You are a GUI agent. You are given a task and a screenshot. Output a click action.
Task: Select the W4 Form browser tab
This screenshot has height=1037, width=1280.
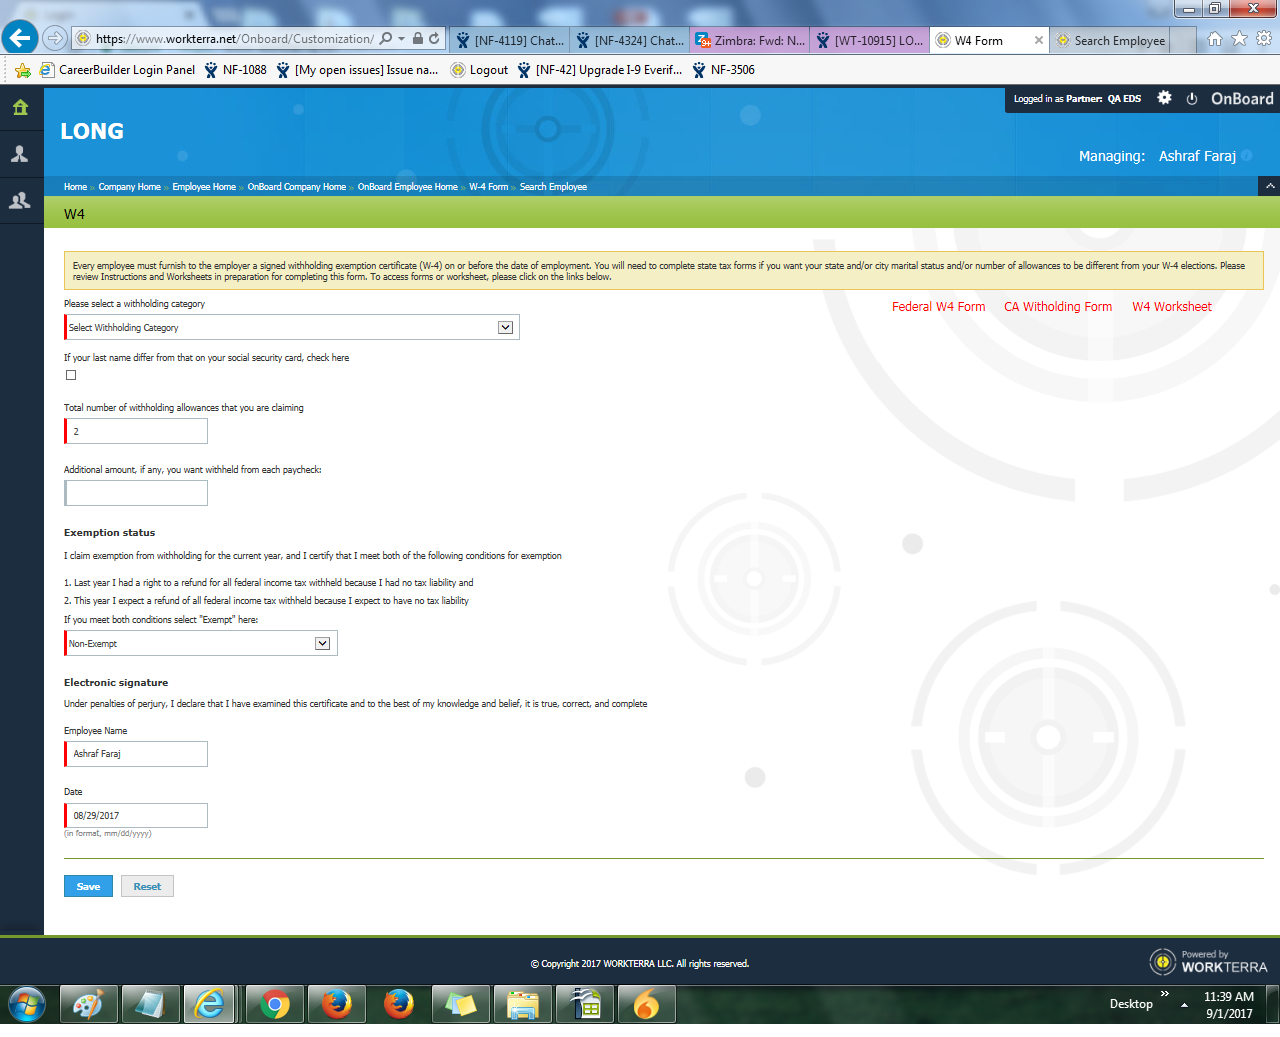tap(980, 40)
